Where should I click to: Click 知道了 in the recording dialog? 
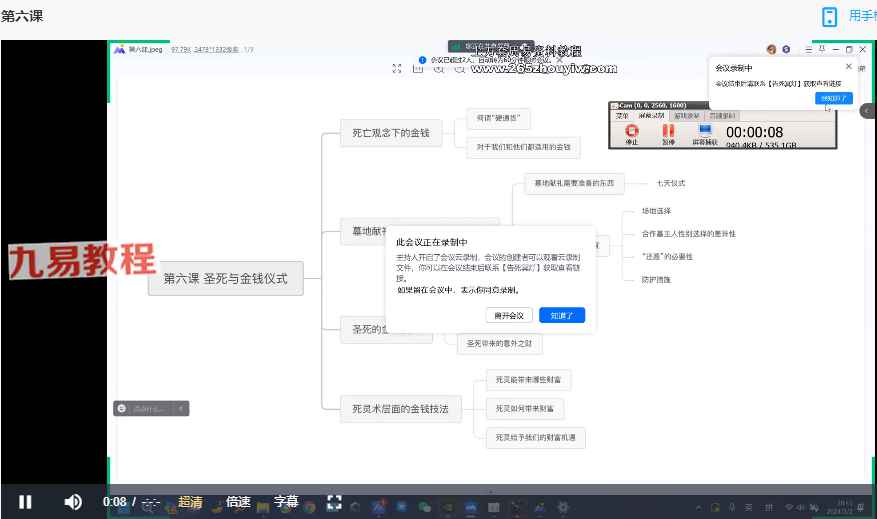click(x=562, y=315)
